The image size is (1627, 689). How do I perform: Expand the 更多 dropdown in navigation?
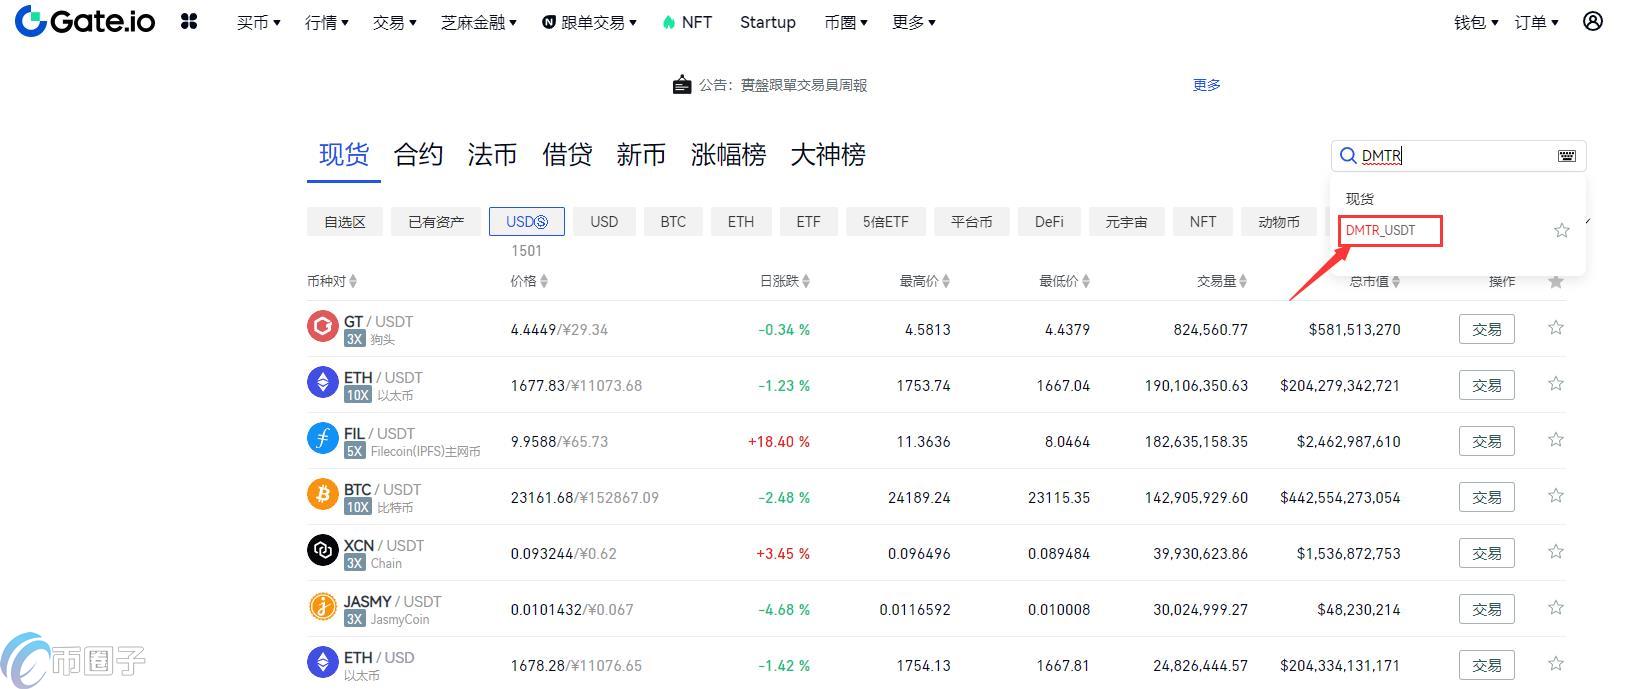913,22
